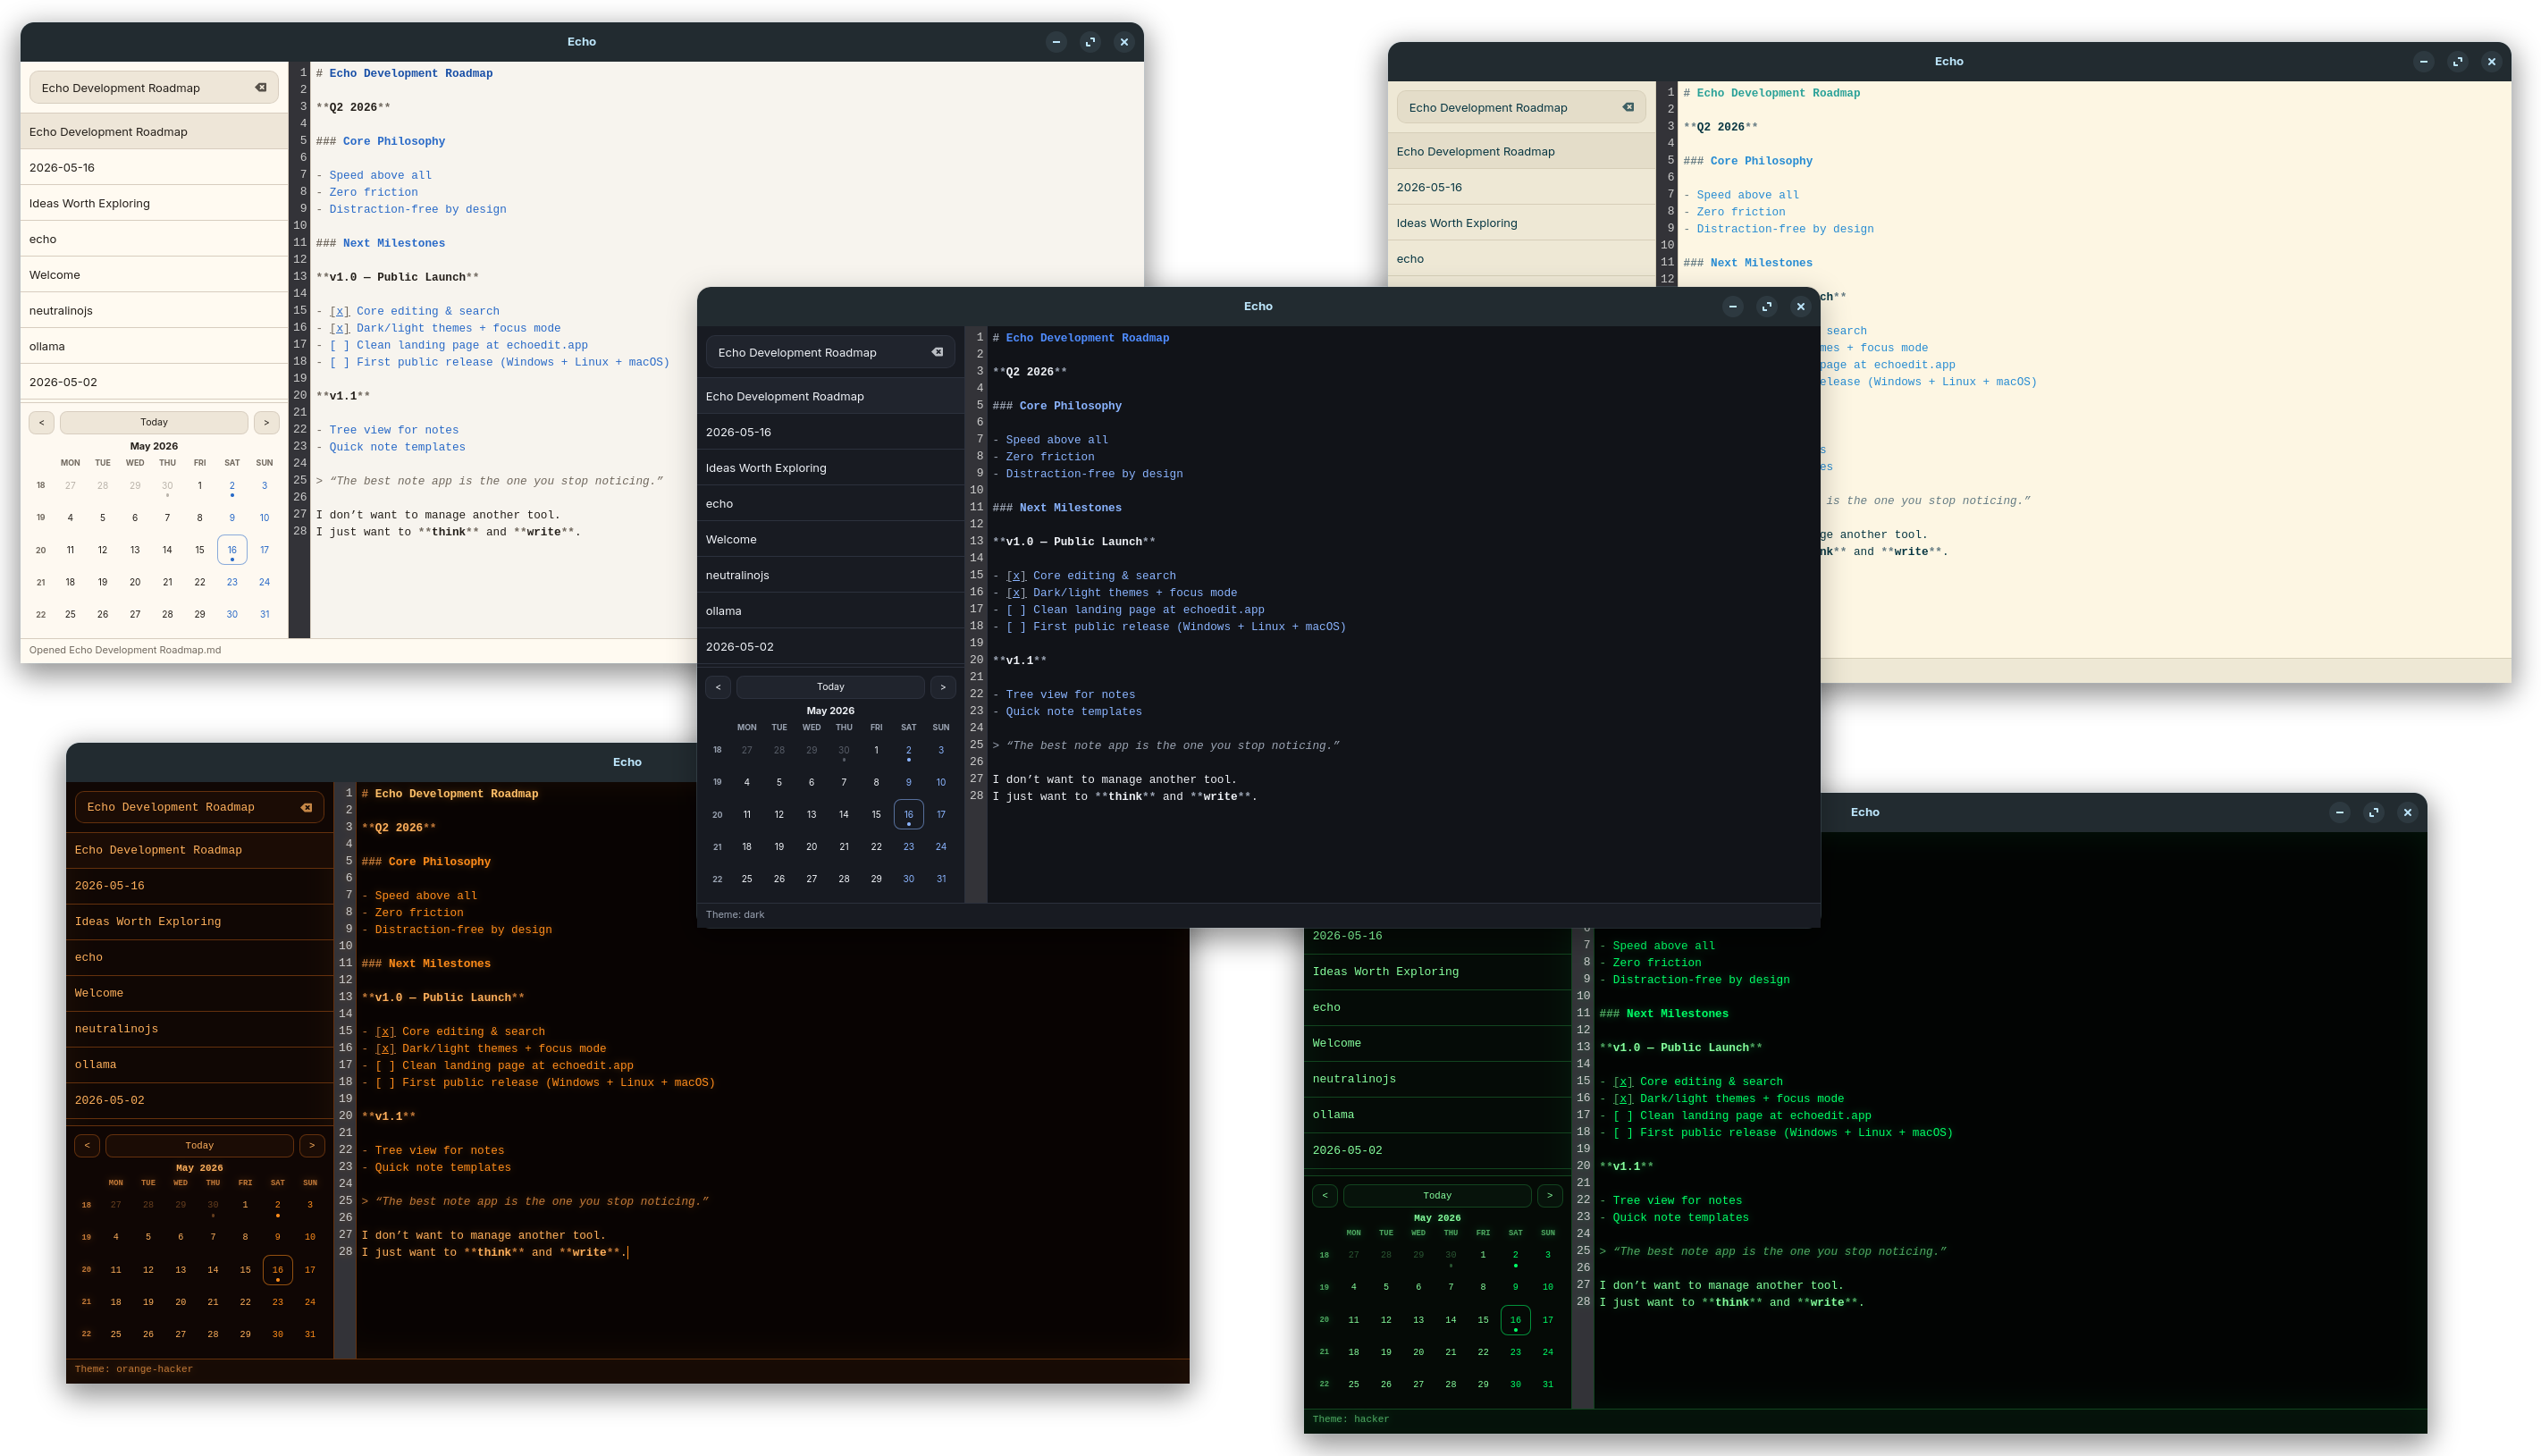Select day 16 in dark window calendar

click(x=908, y=814)
